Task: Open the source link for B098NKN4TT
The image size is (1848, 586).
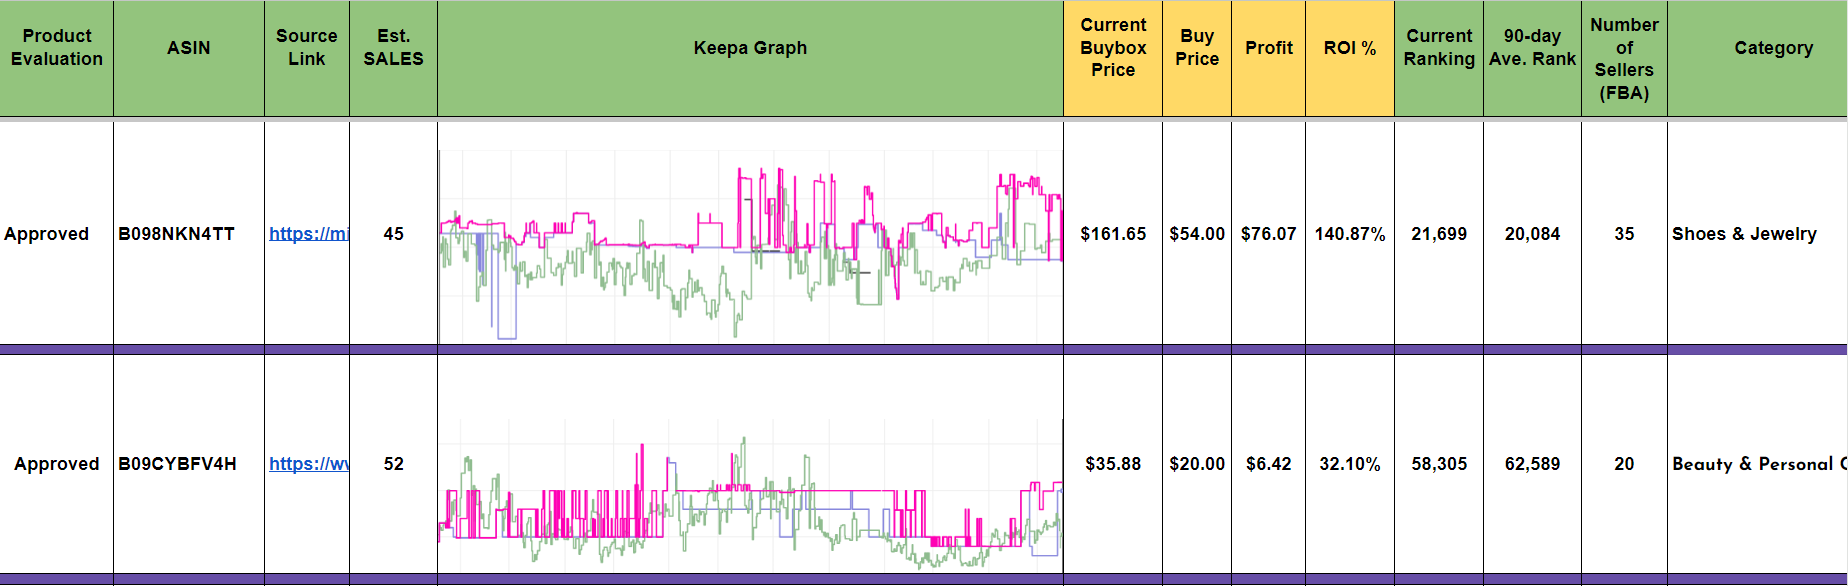Action: click(309, 234)
